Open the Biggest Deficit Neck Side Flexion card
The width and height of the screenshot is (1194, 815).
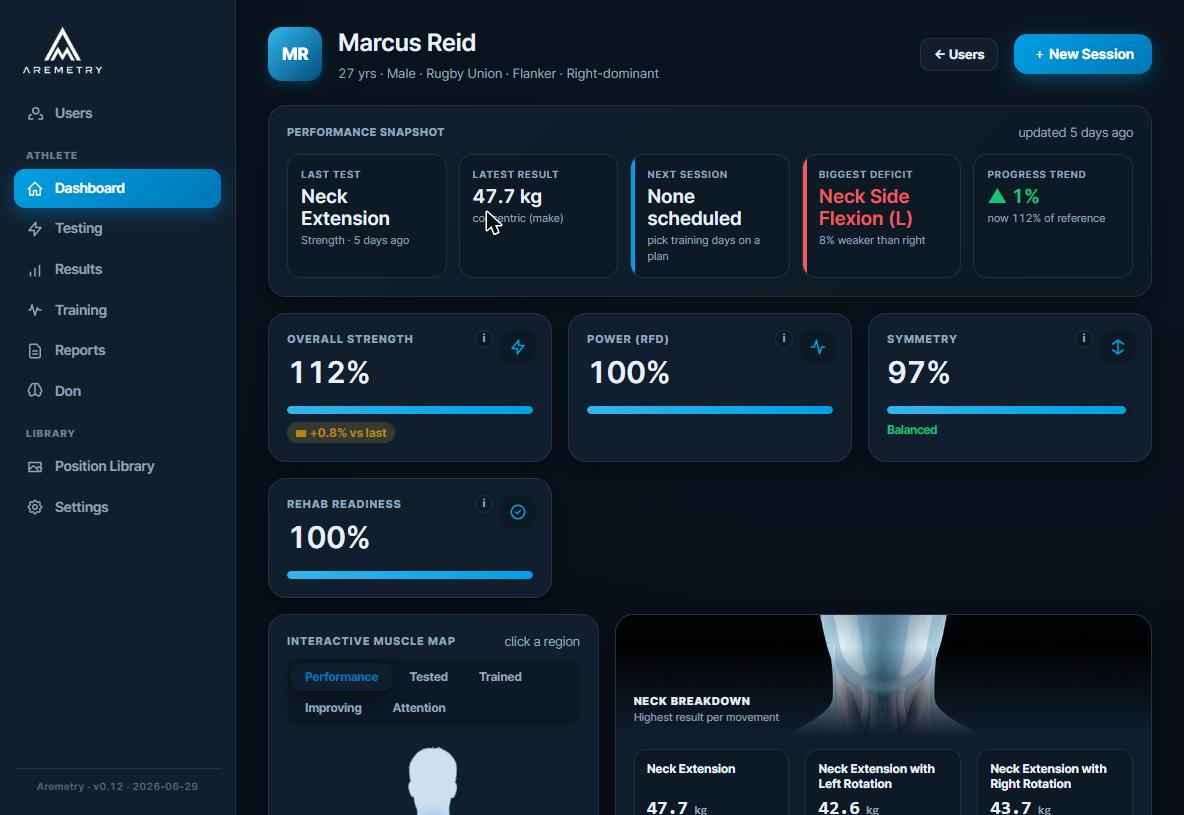point(882,216)
